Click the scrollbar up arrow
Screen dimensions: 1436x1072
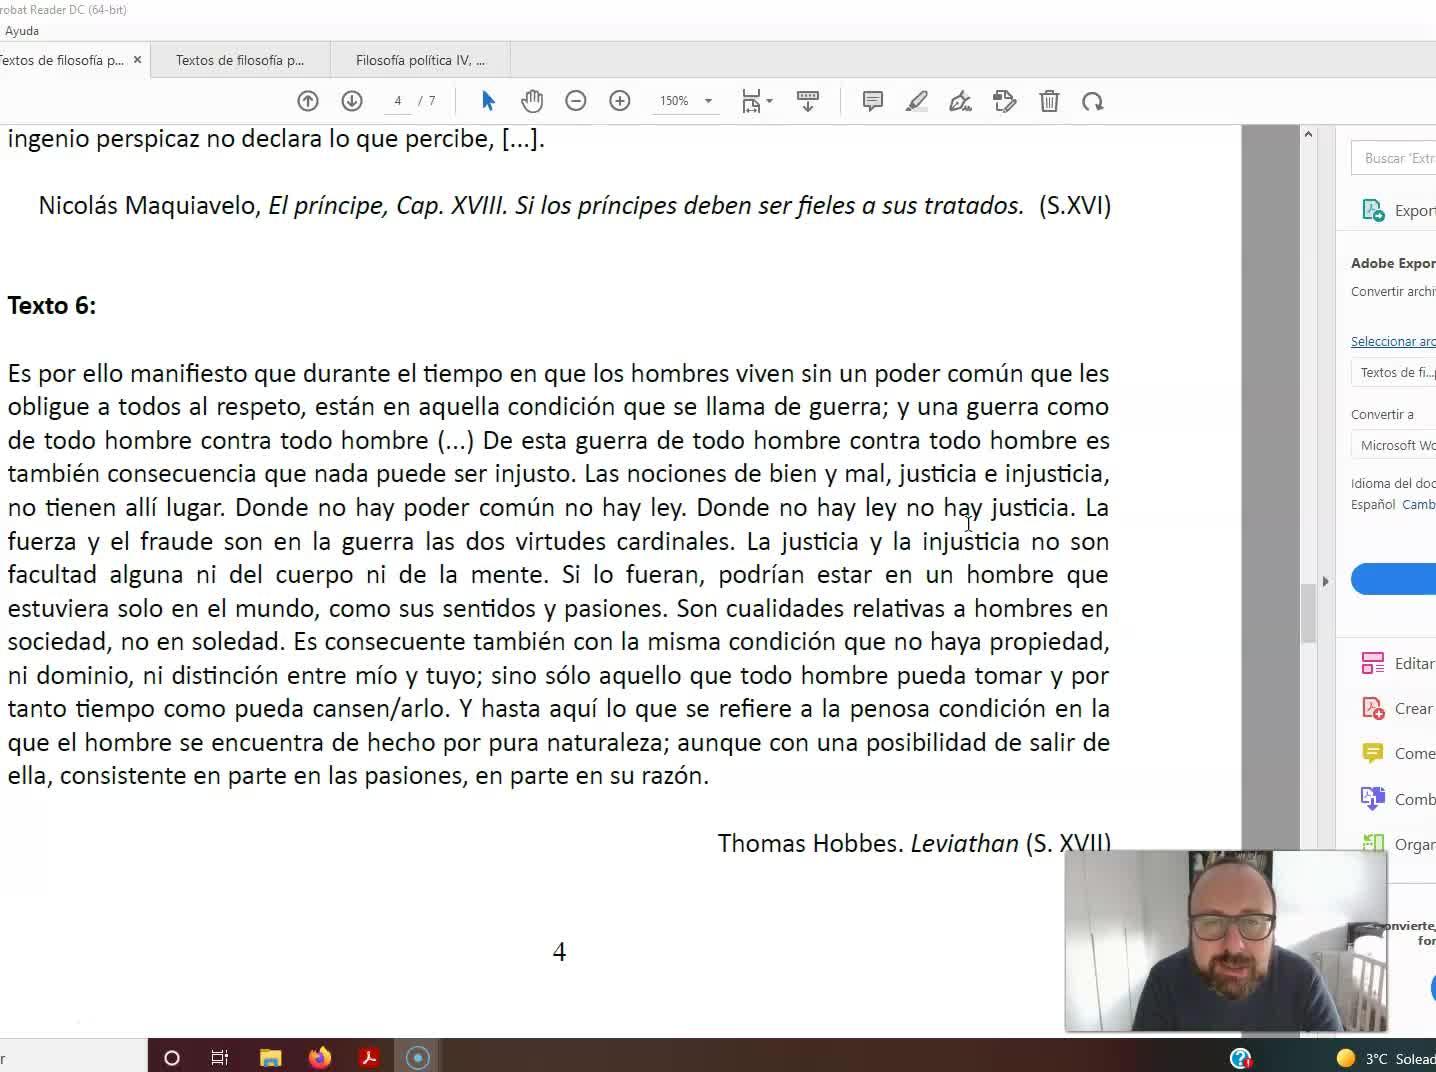pyautogui.click(x=1308, y=134)
